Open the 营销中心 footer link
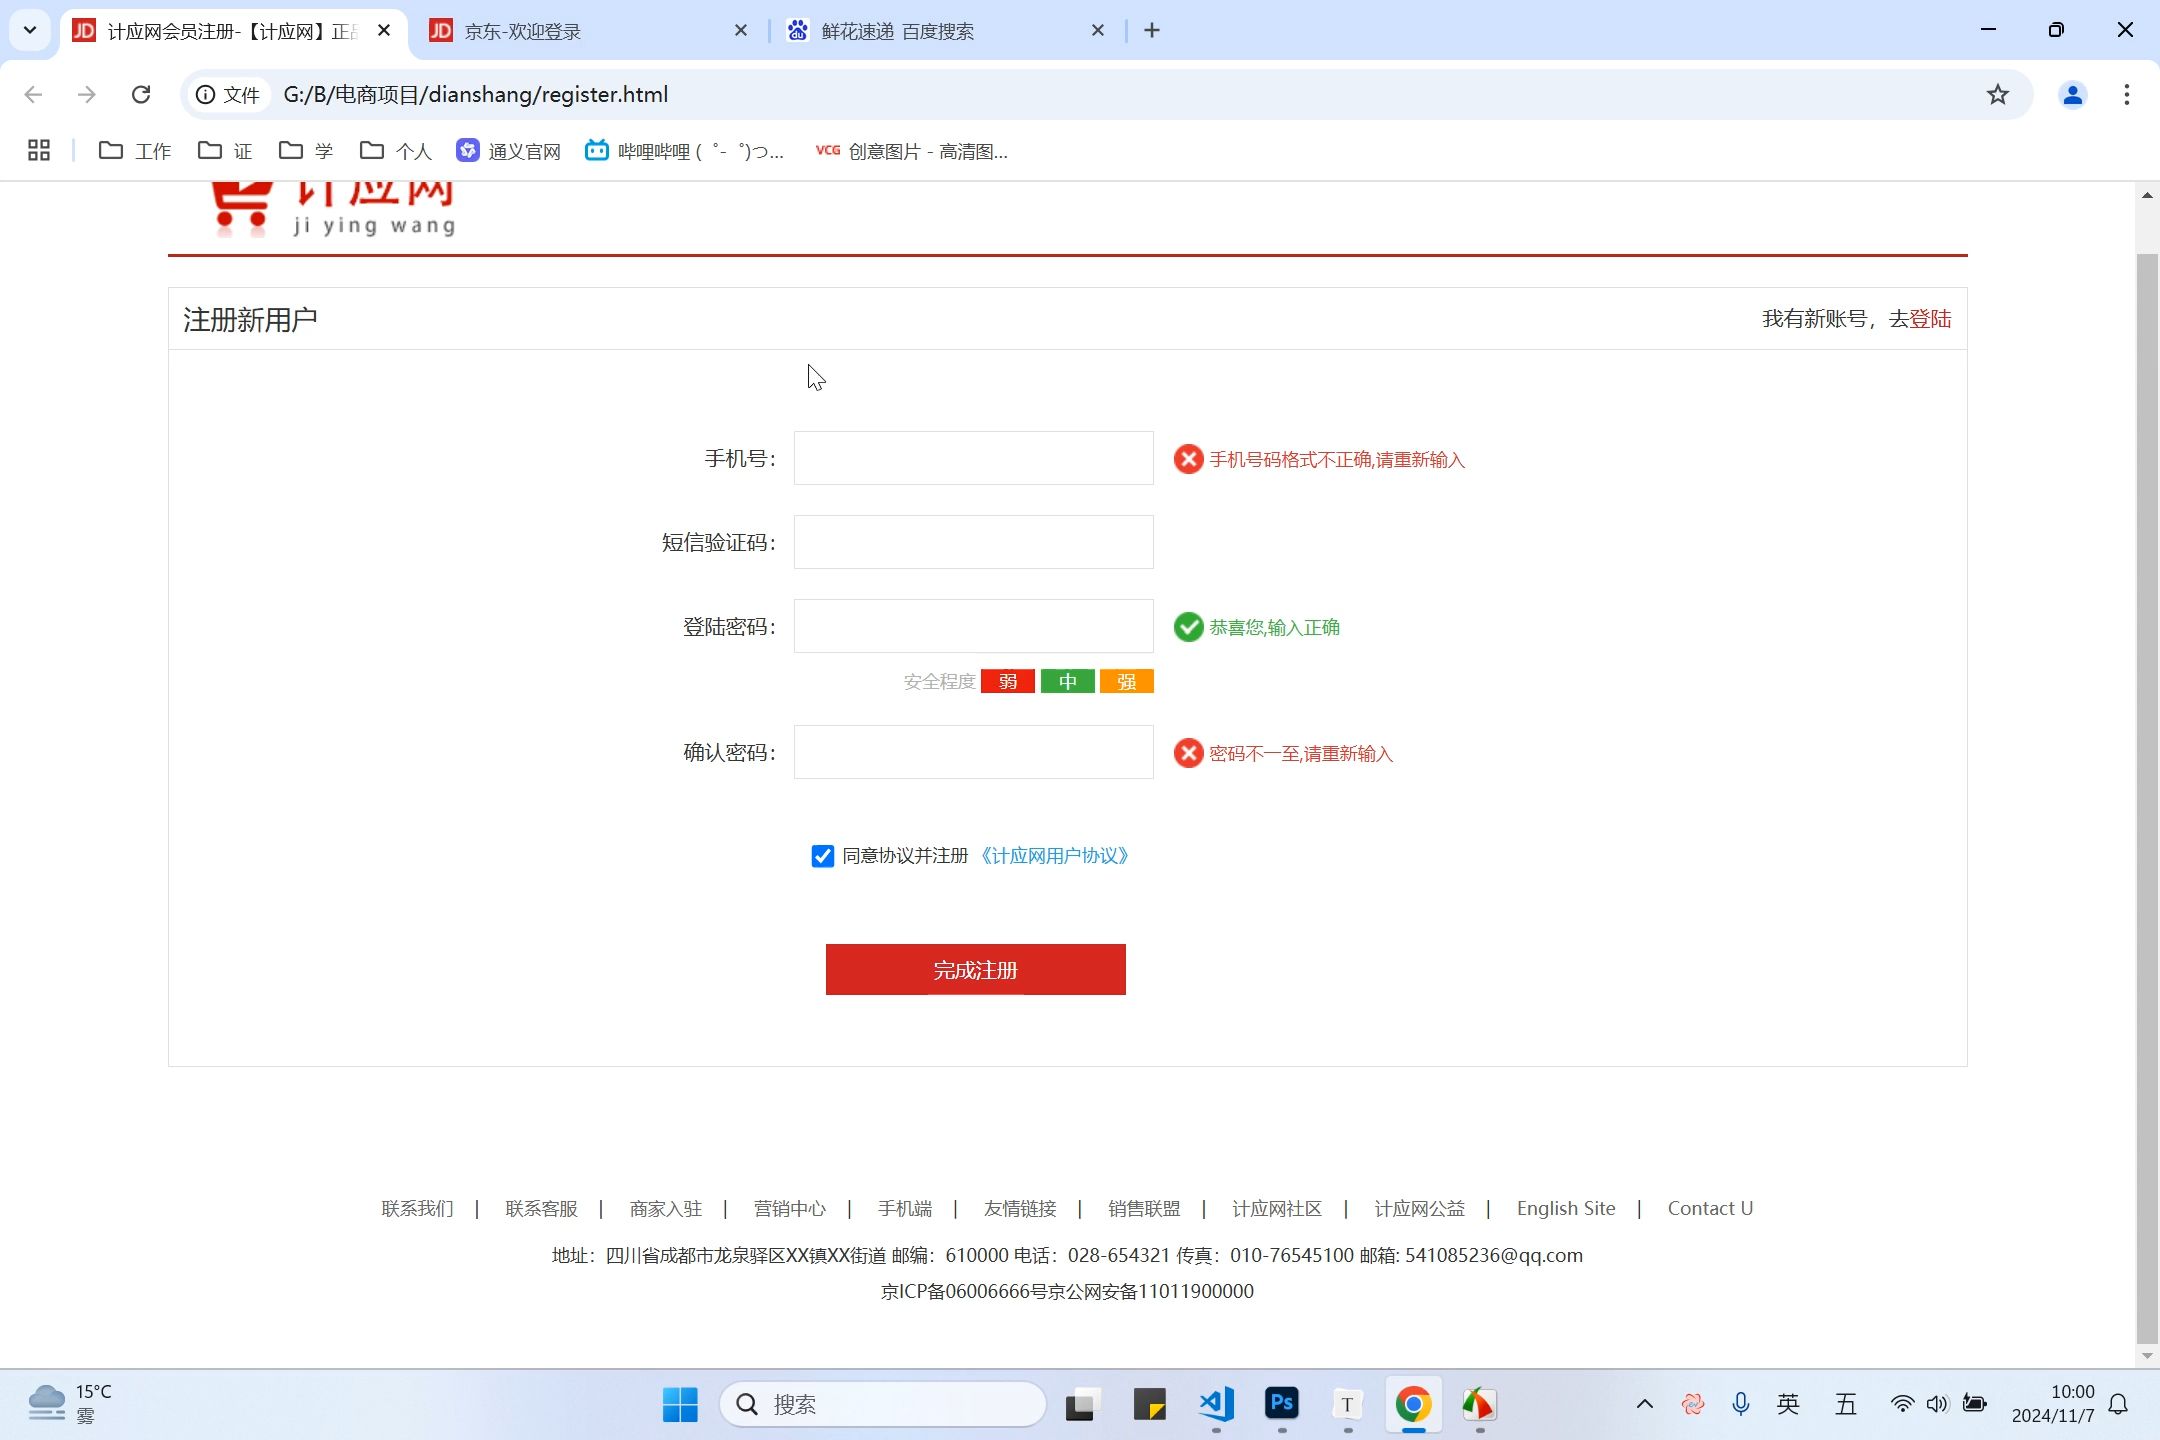This screenshot has height=1440, width=2160. 789,1208
